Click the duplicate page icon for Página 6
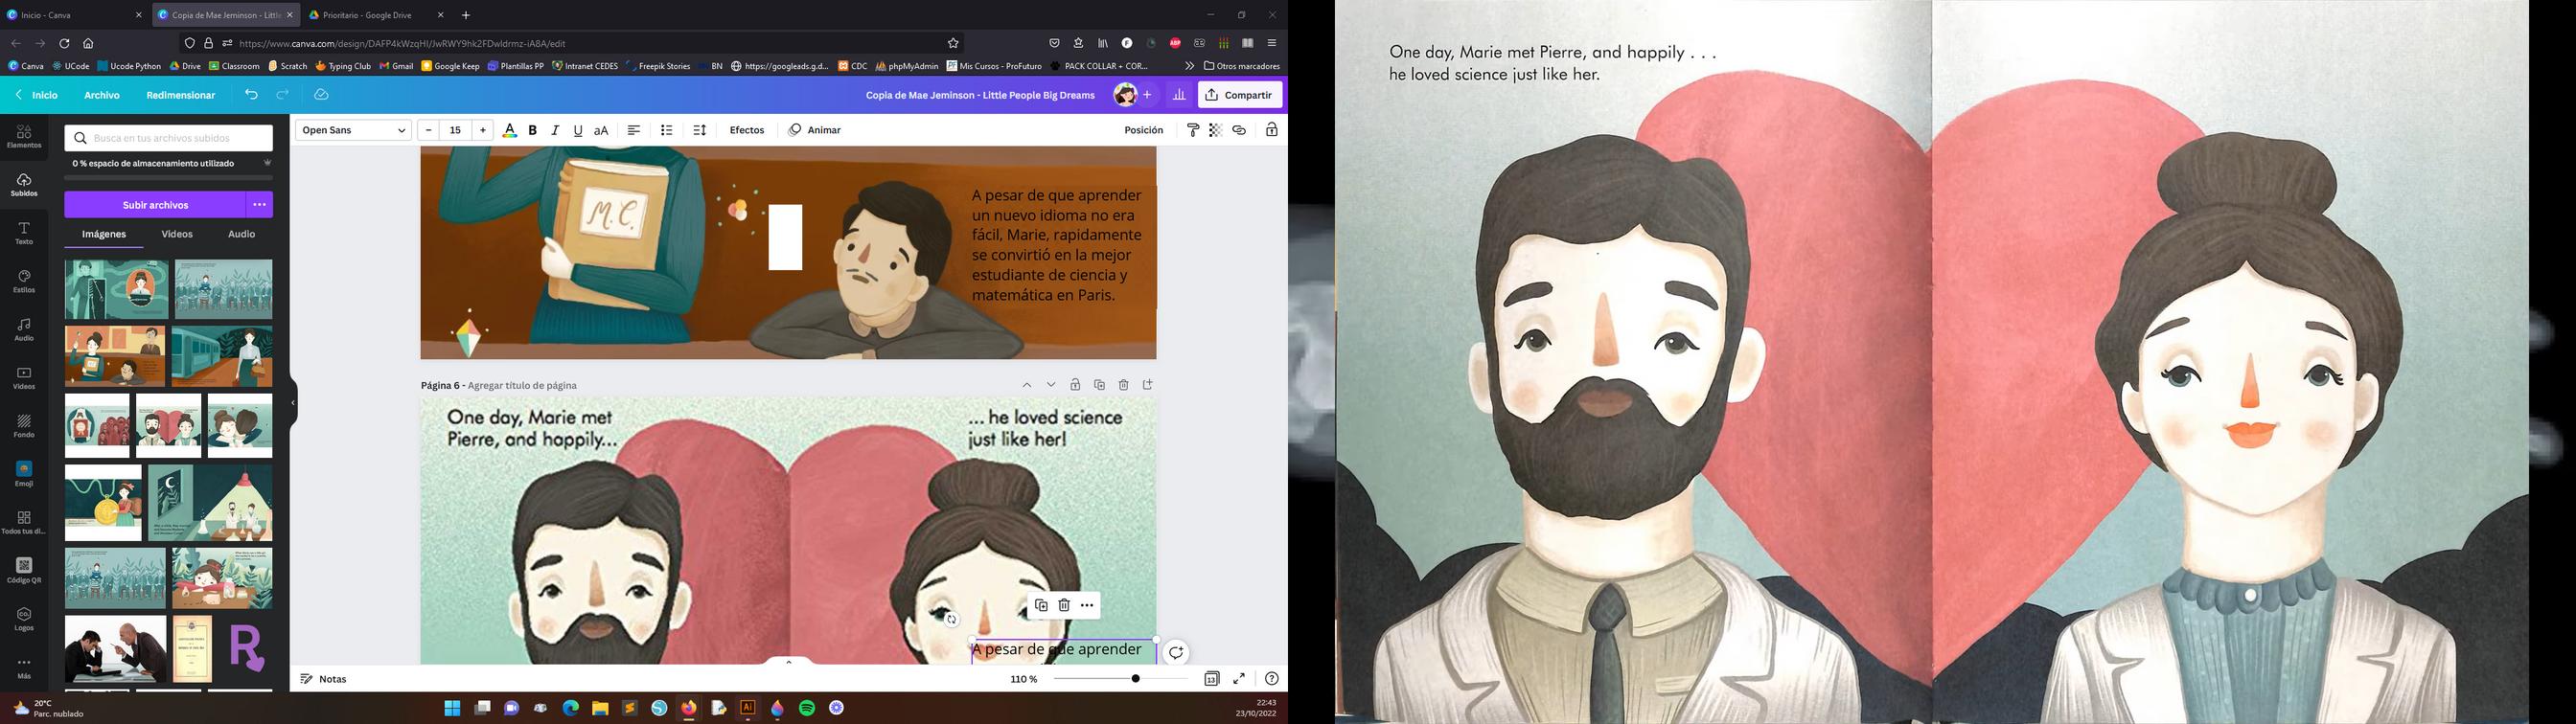 click(1099, 385)
